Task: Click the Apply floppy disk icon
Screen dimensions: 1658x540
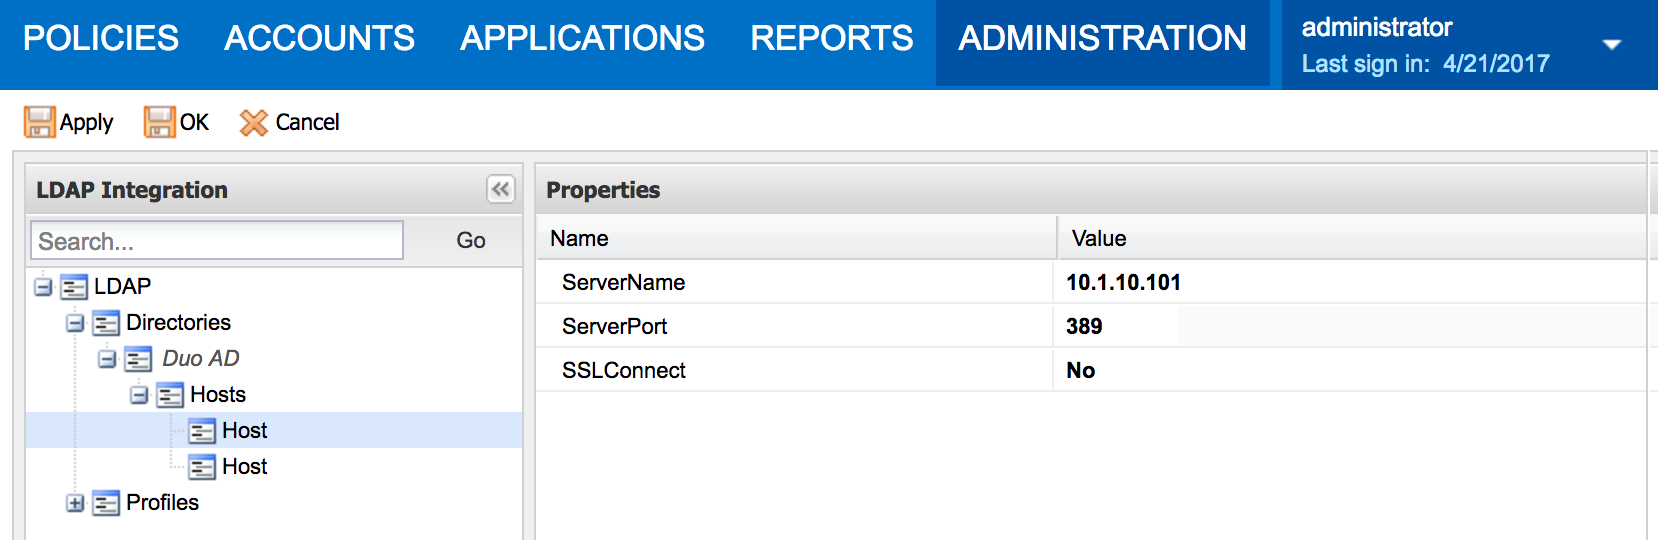Action: [x=40, y=122]
